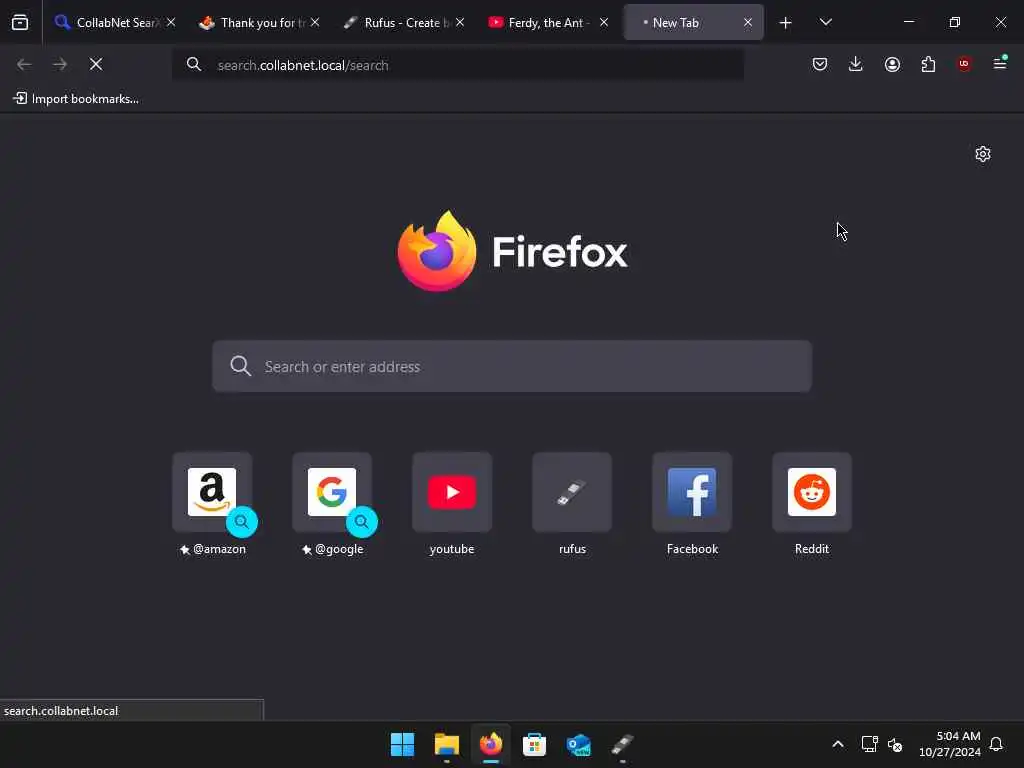Open the Firefox account menu

click(x=892, y=64)
